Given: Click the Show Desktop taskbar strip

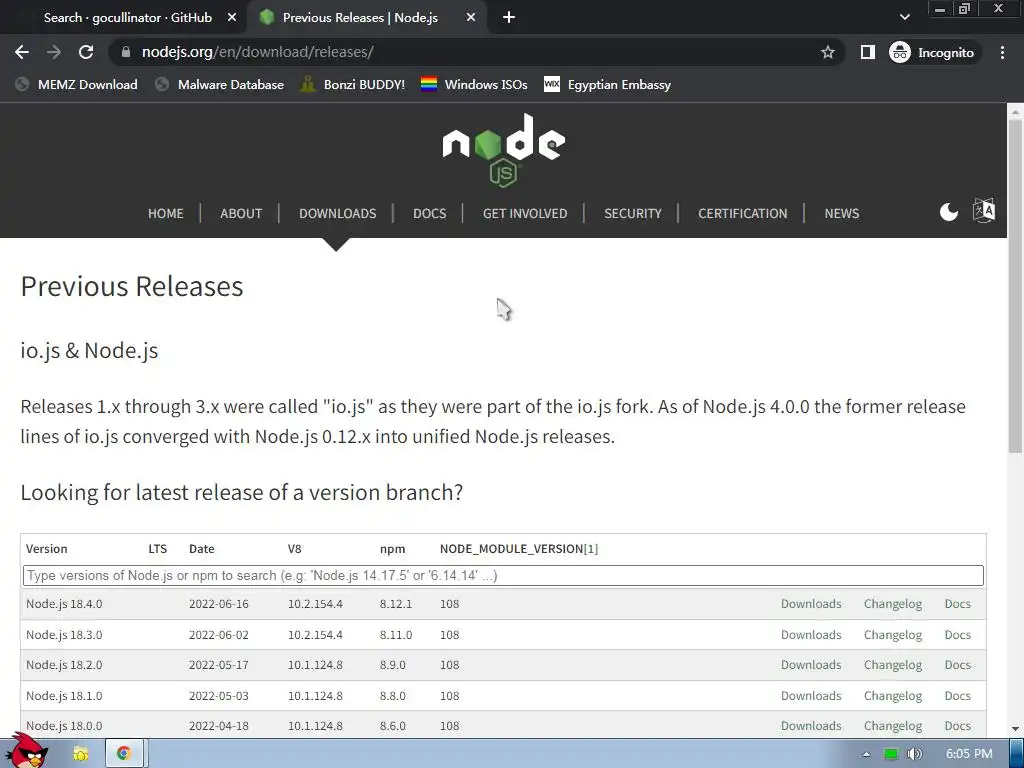Looking at the screenshot, I should coord(1016,754).
